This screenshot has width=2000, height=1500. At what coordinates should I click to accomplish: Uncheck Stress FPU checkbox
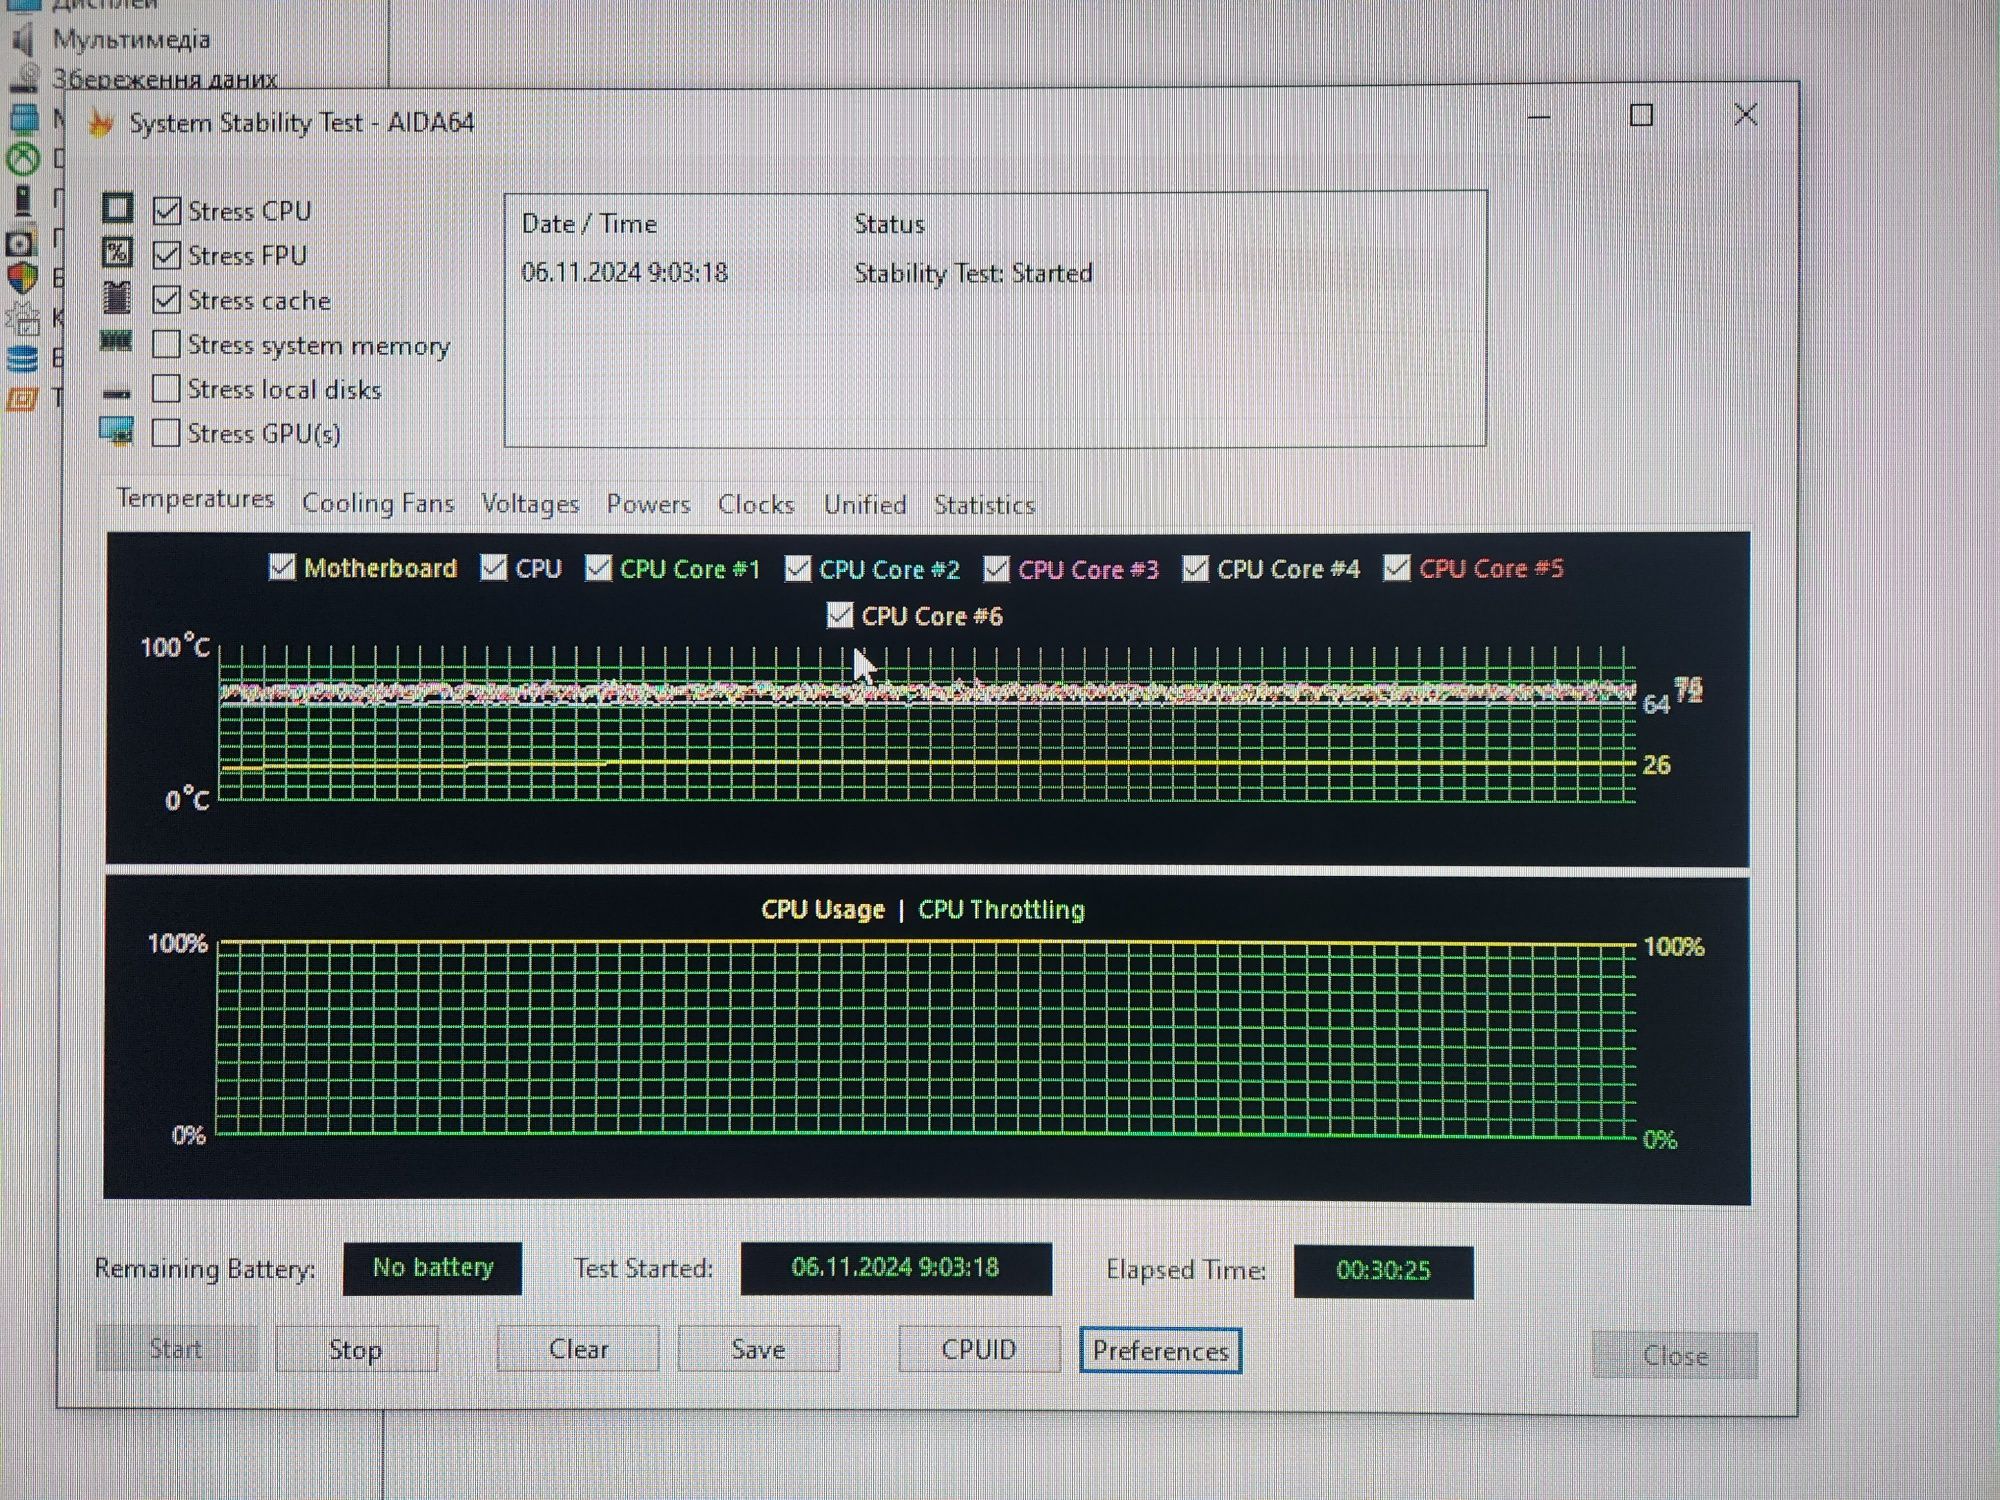(167, 255)
